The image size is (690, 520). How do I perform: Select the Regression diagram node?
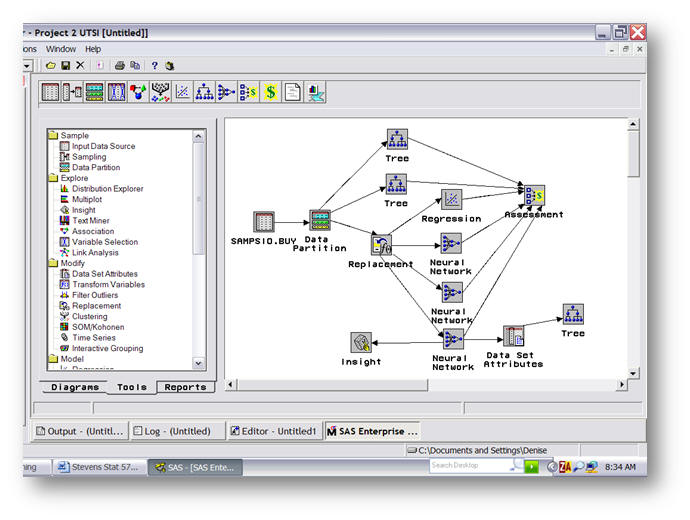[451, 200]
